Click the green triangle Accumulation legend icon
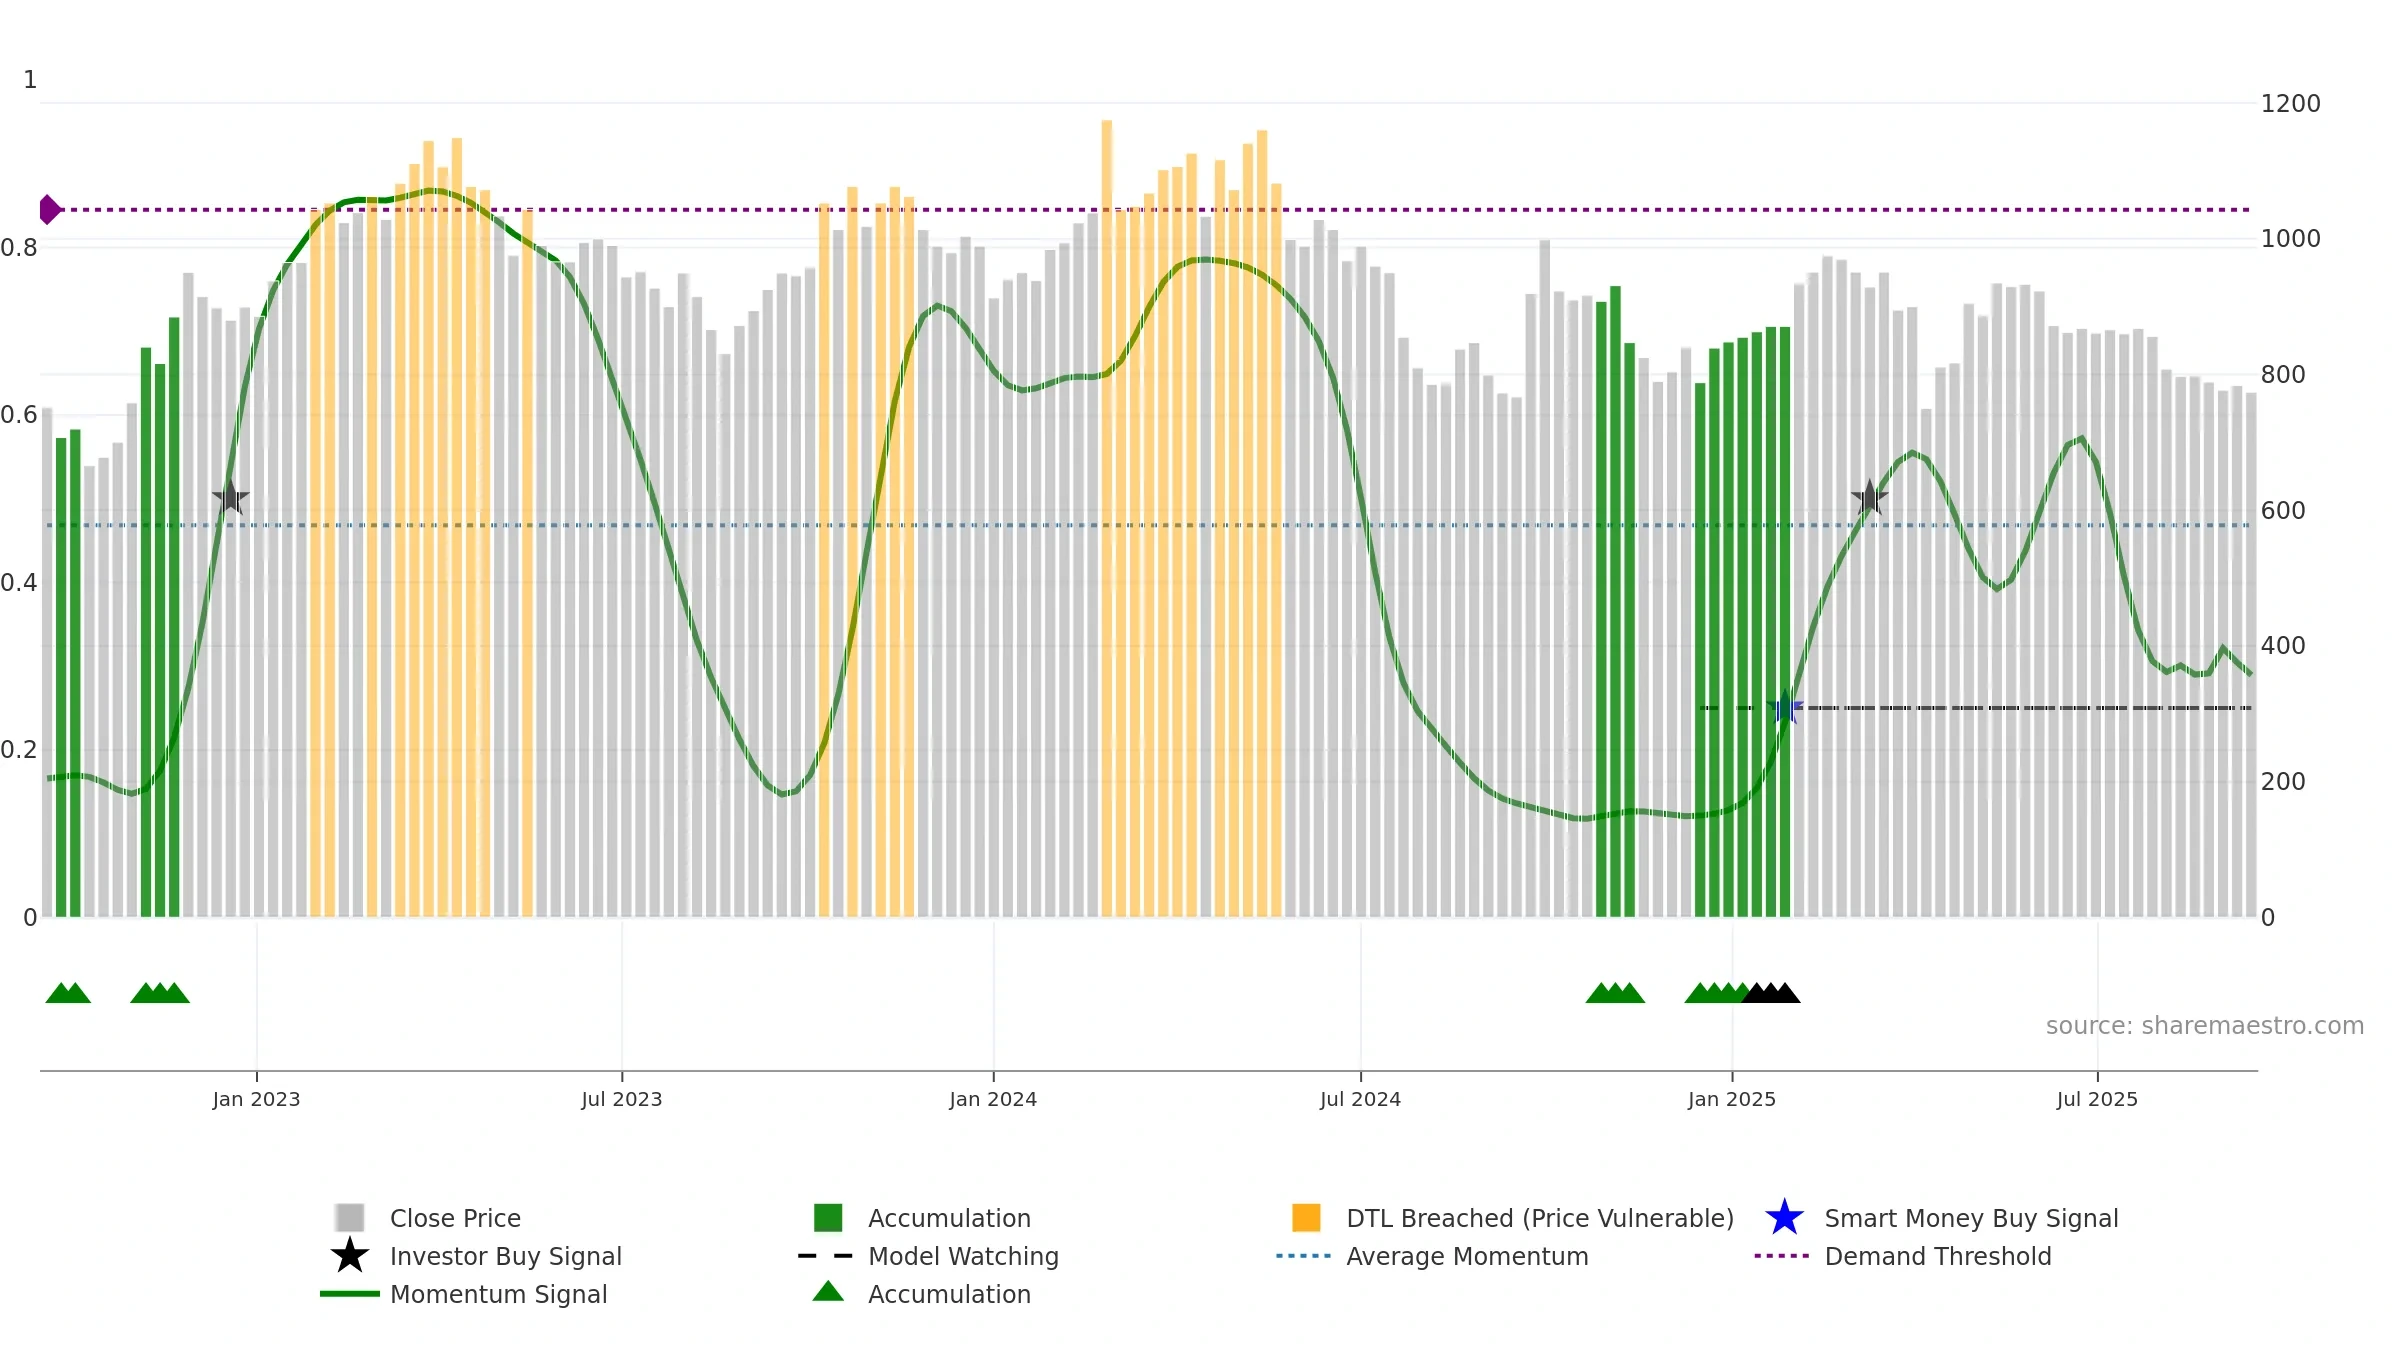The height and width of the screenshot is (1350, 2400). coord(828,1292)
